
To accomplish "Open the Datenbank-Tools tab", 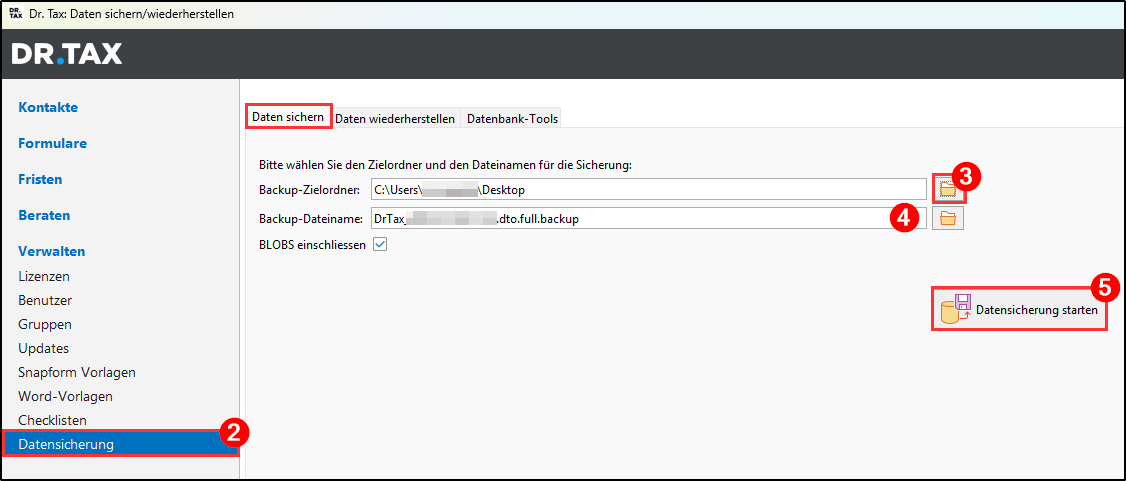I will (513, 118).
